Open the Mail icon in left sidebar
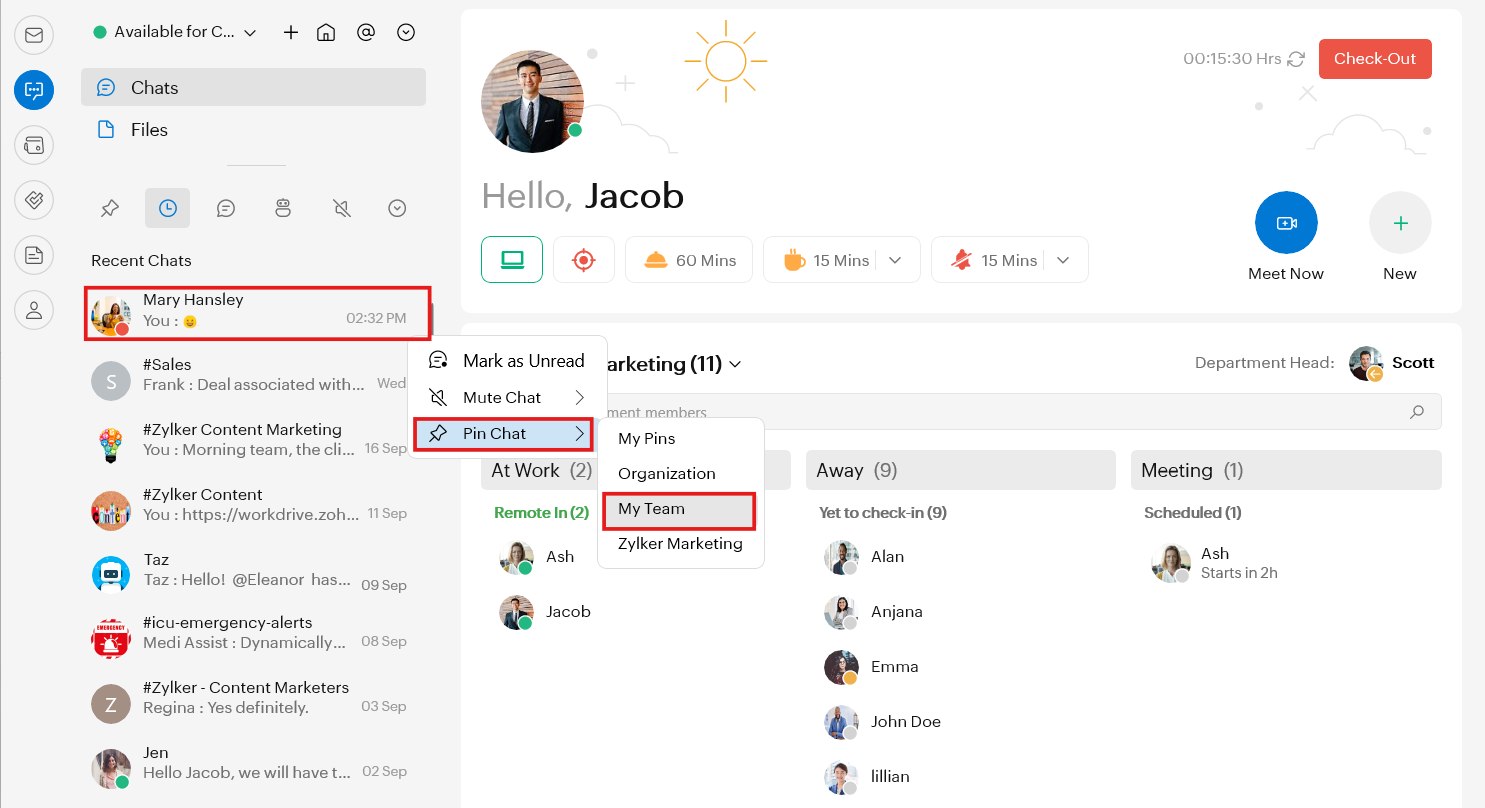The width and height of the screenshot is (1485, 808). pyautogui.click(x=34, y=36)
